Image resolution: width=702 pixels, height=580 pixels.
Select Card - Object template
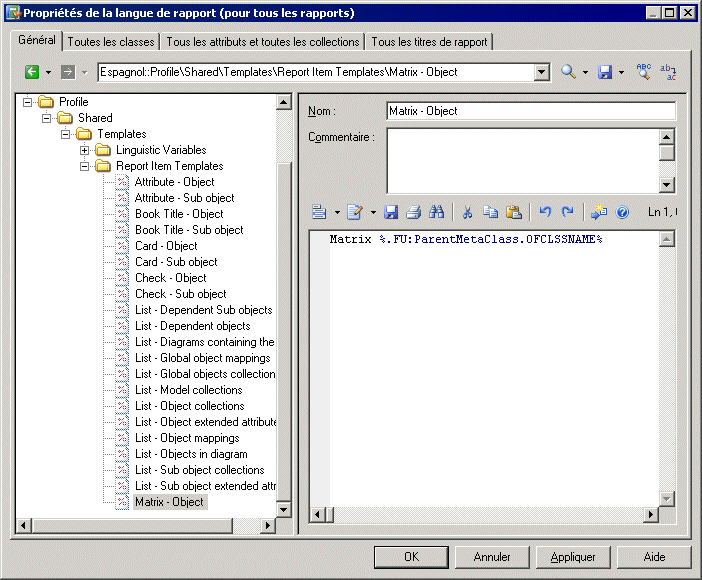[166, 246]
